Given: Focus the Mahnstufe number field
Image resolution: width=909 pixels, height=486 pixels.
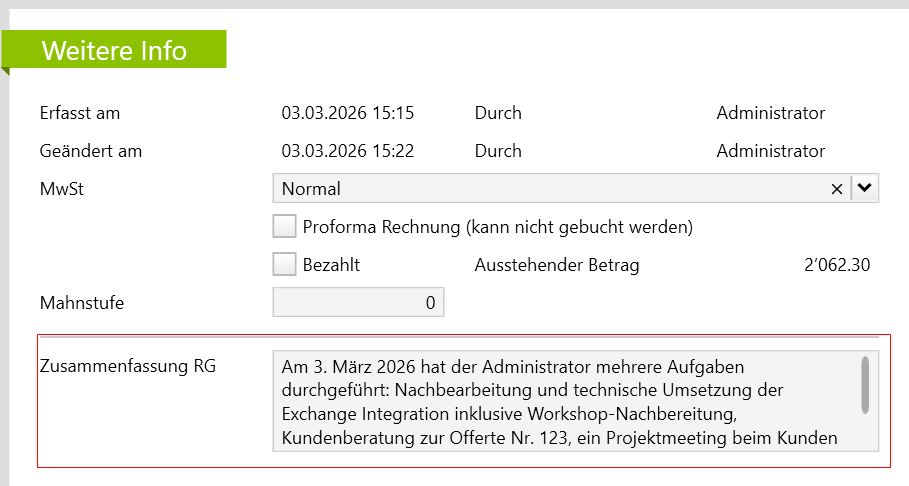Looking at the screenshot, I should [x=358, y=302].
